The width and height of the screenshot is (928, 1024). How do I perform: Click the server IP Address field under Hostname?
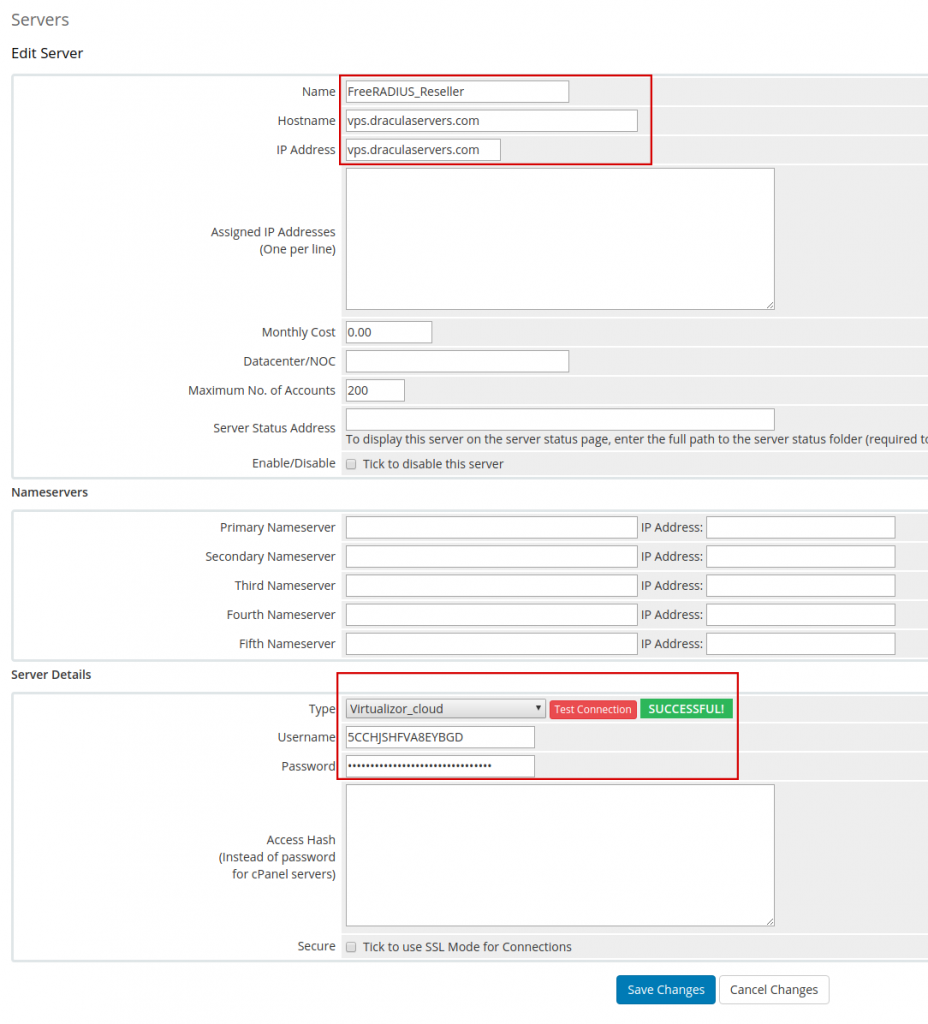click(x=423, y=150)
